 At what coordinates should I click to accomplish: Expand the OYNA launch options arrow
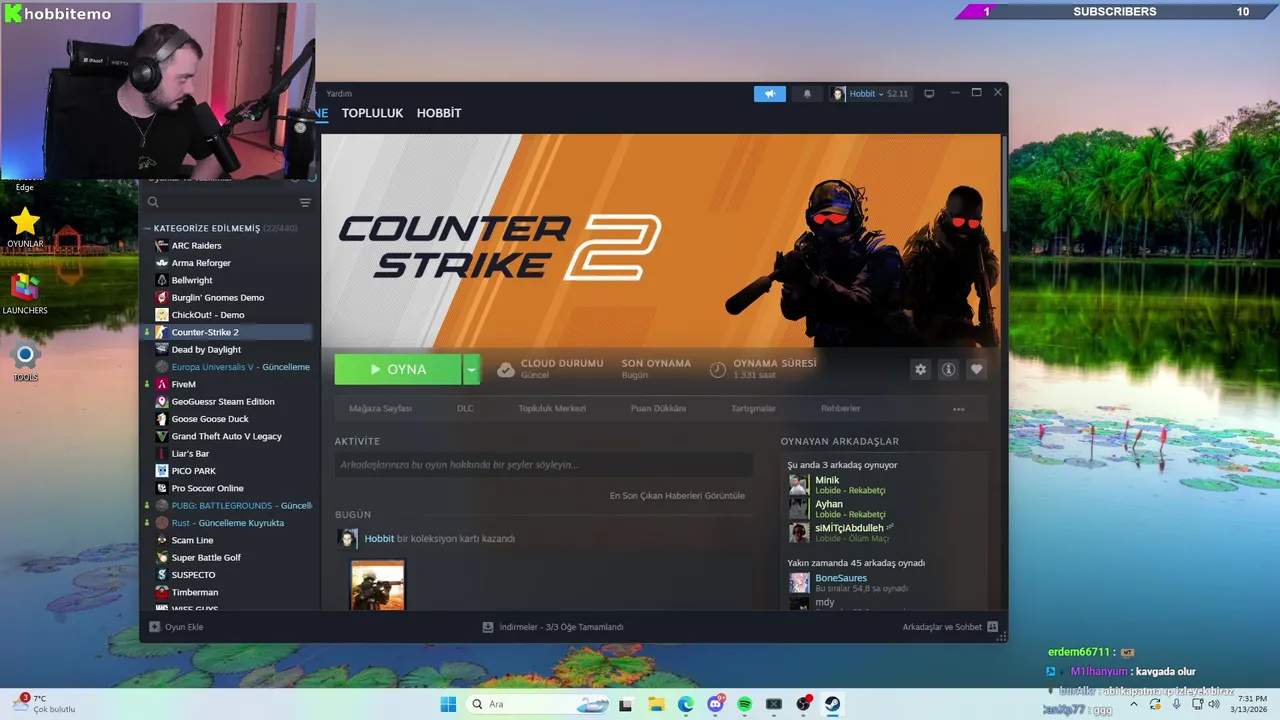point(471,369)
